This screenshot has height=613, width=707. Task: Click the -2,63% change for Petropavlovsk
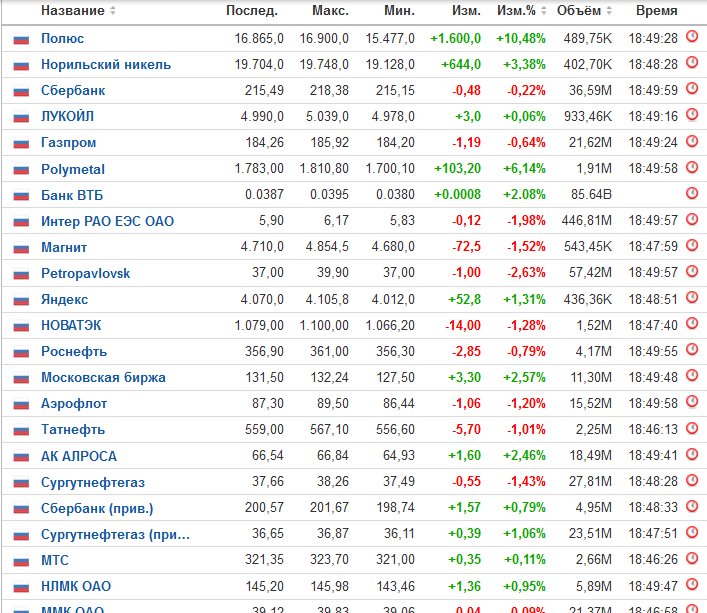tap(527, 273)
